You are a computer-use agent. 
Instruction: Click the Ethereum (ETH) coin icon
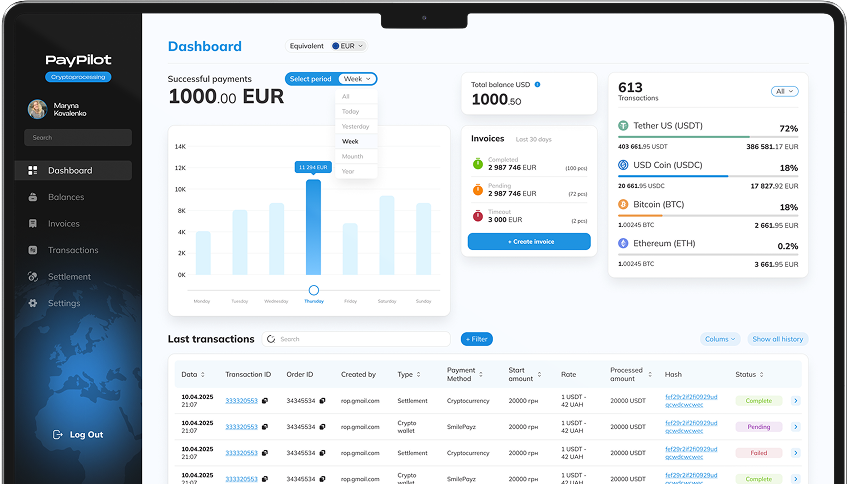(623, 243)
